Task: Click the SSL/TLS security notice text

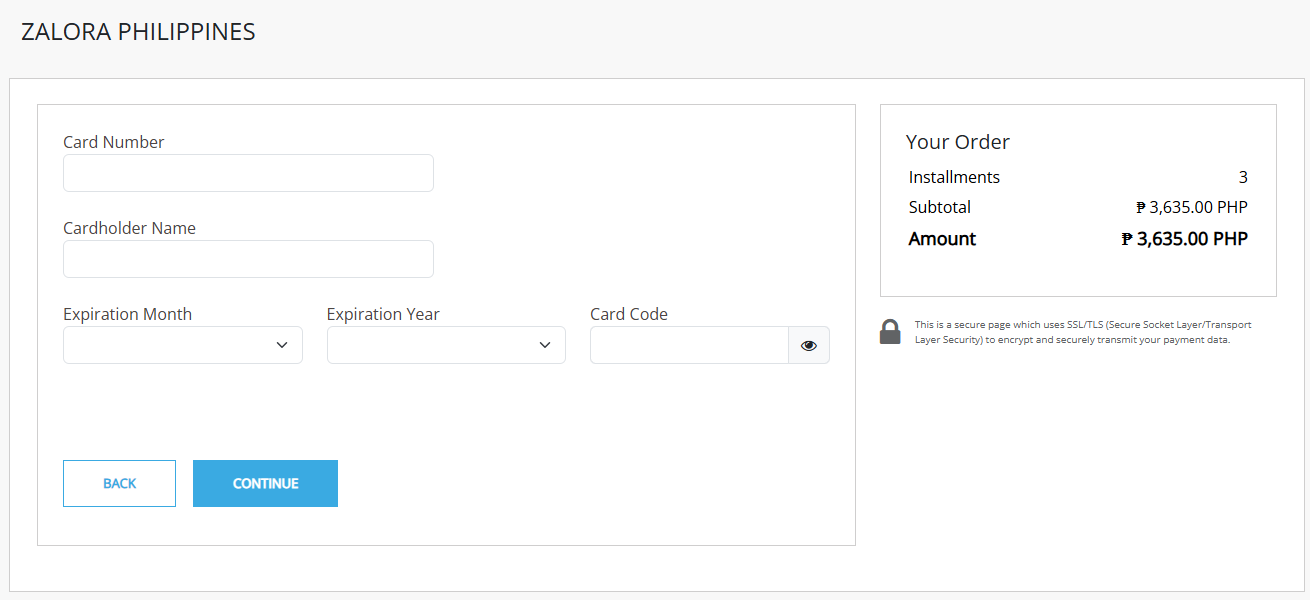Action: click(1082, 332)
